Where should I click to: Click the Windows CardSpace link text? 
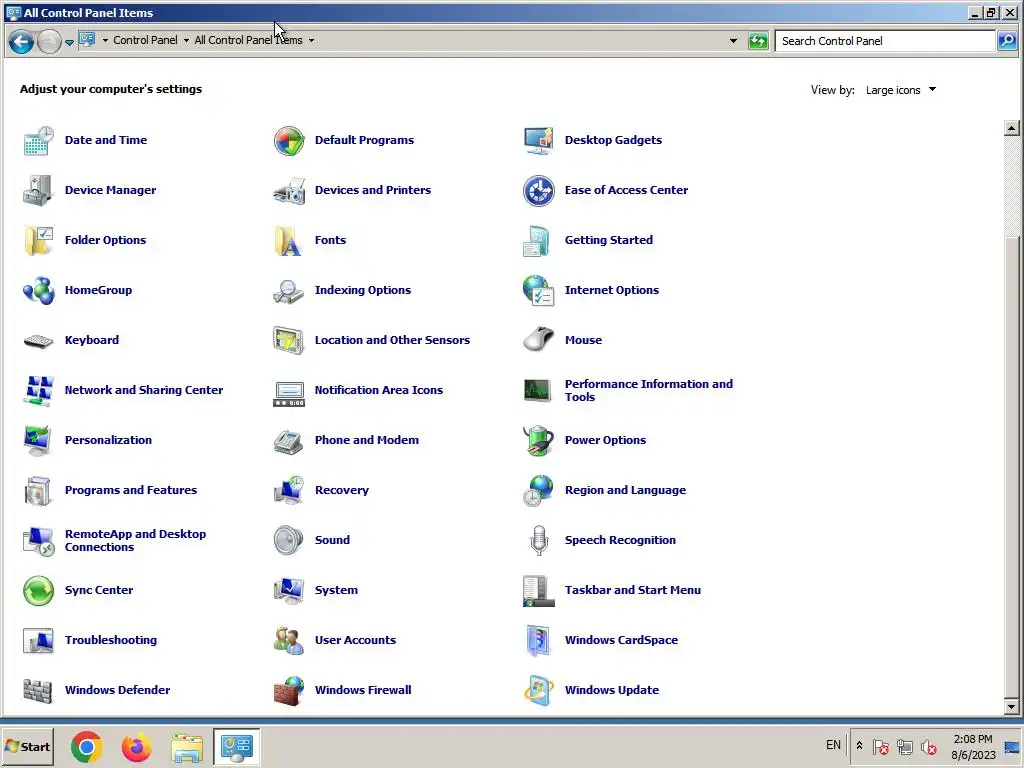[621, 640]
